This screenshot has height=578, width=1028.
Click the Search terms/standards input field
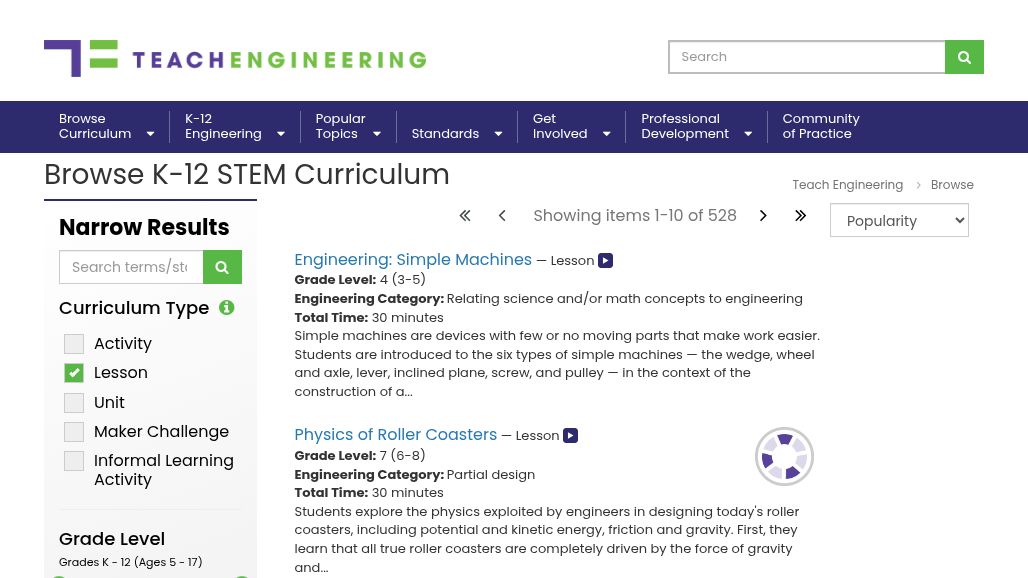pyautogui.click(x=131, y=267)
